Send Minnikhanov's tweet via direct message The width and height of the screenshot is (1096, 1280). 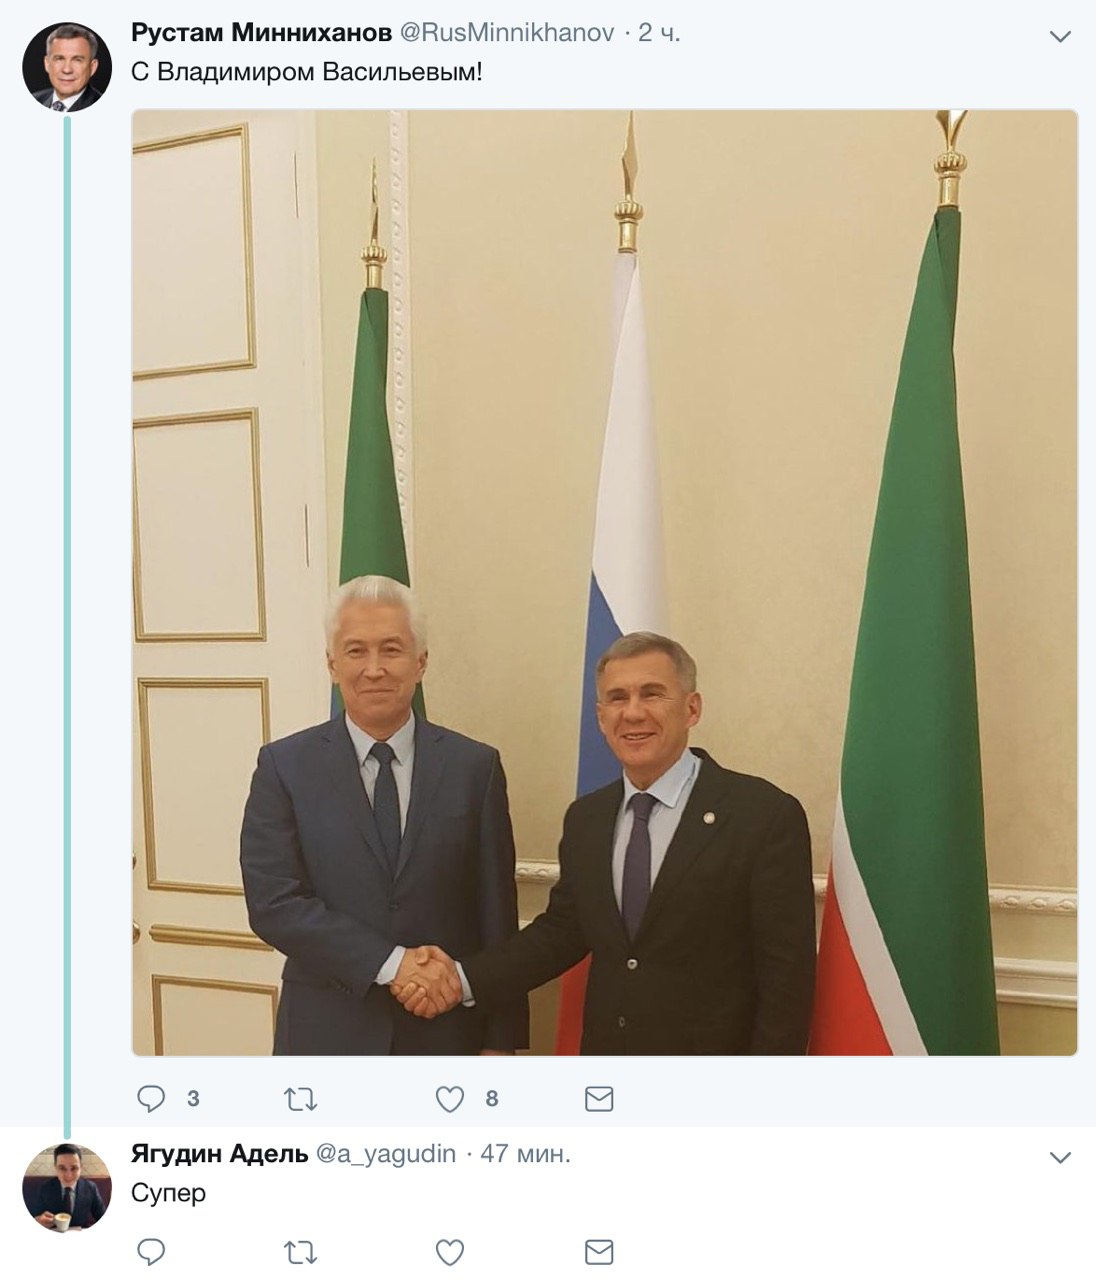(599, 1099)
